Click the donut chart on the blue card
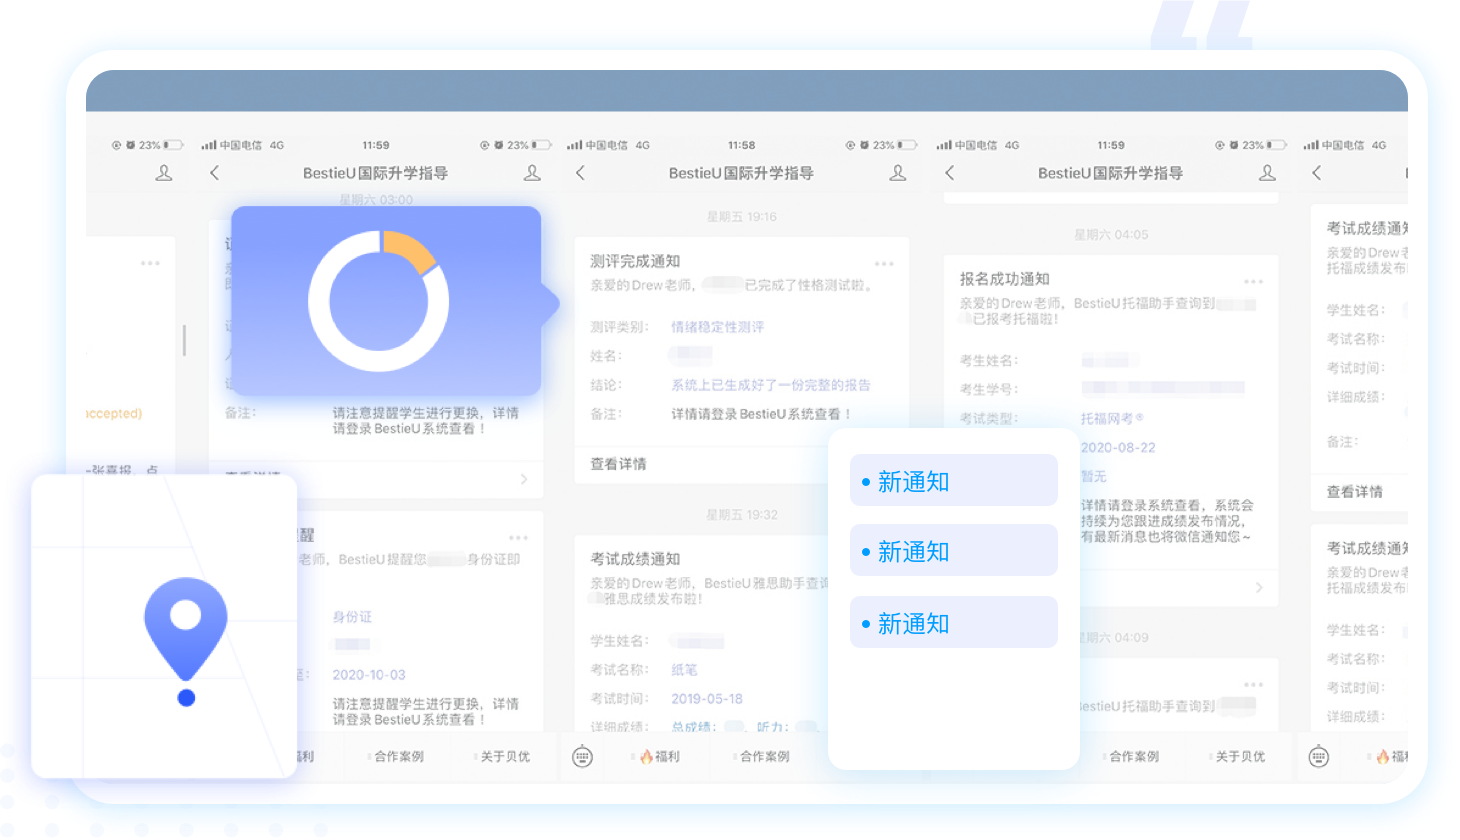The image size is (1460, 840). point(379,301)
